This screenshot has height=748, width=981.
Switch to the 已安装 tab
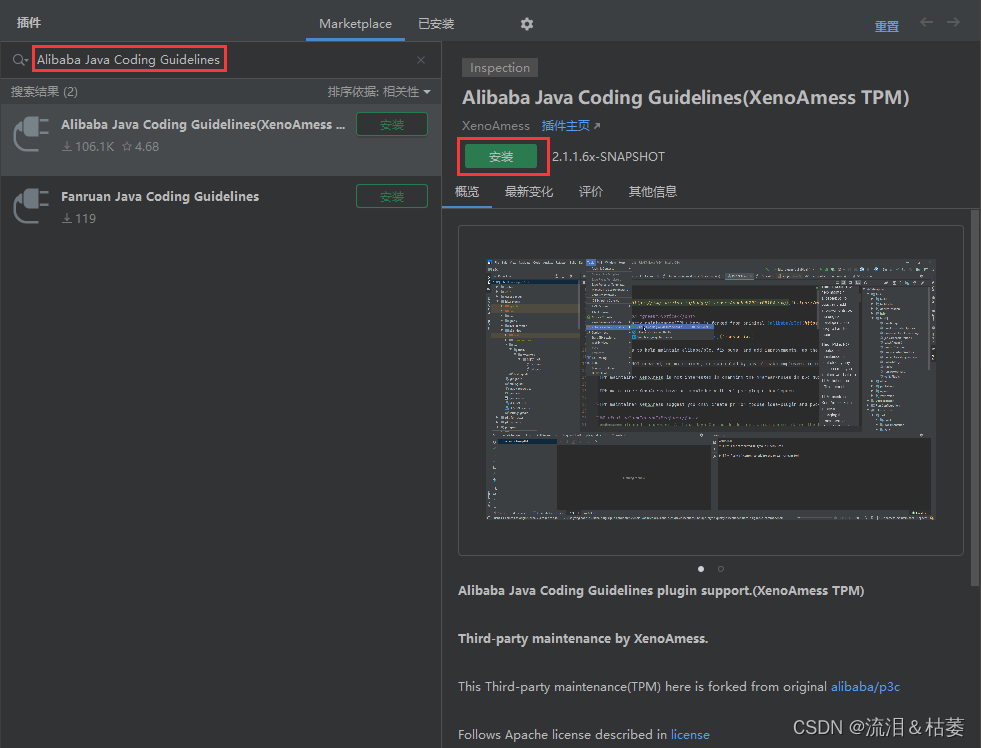436,24
